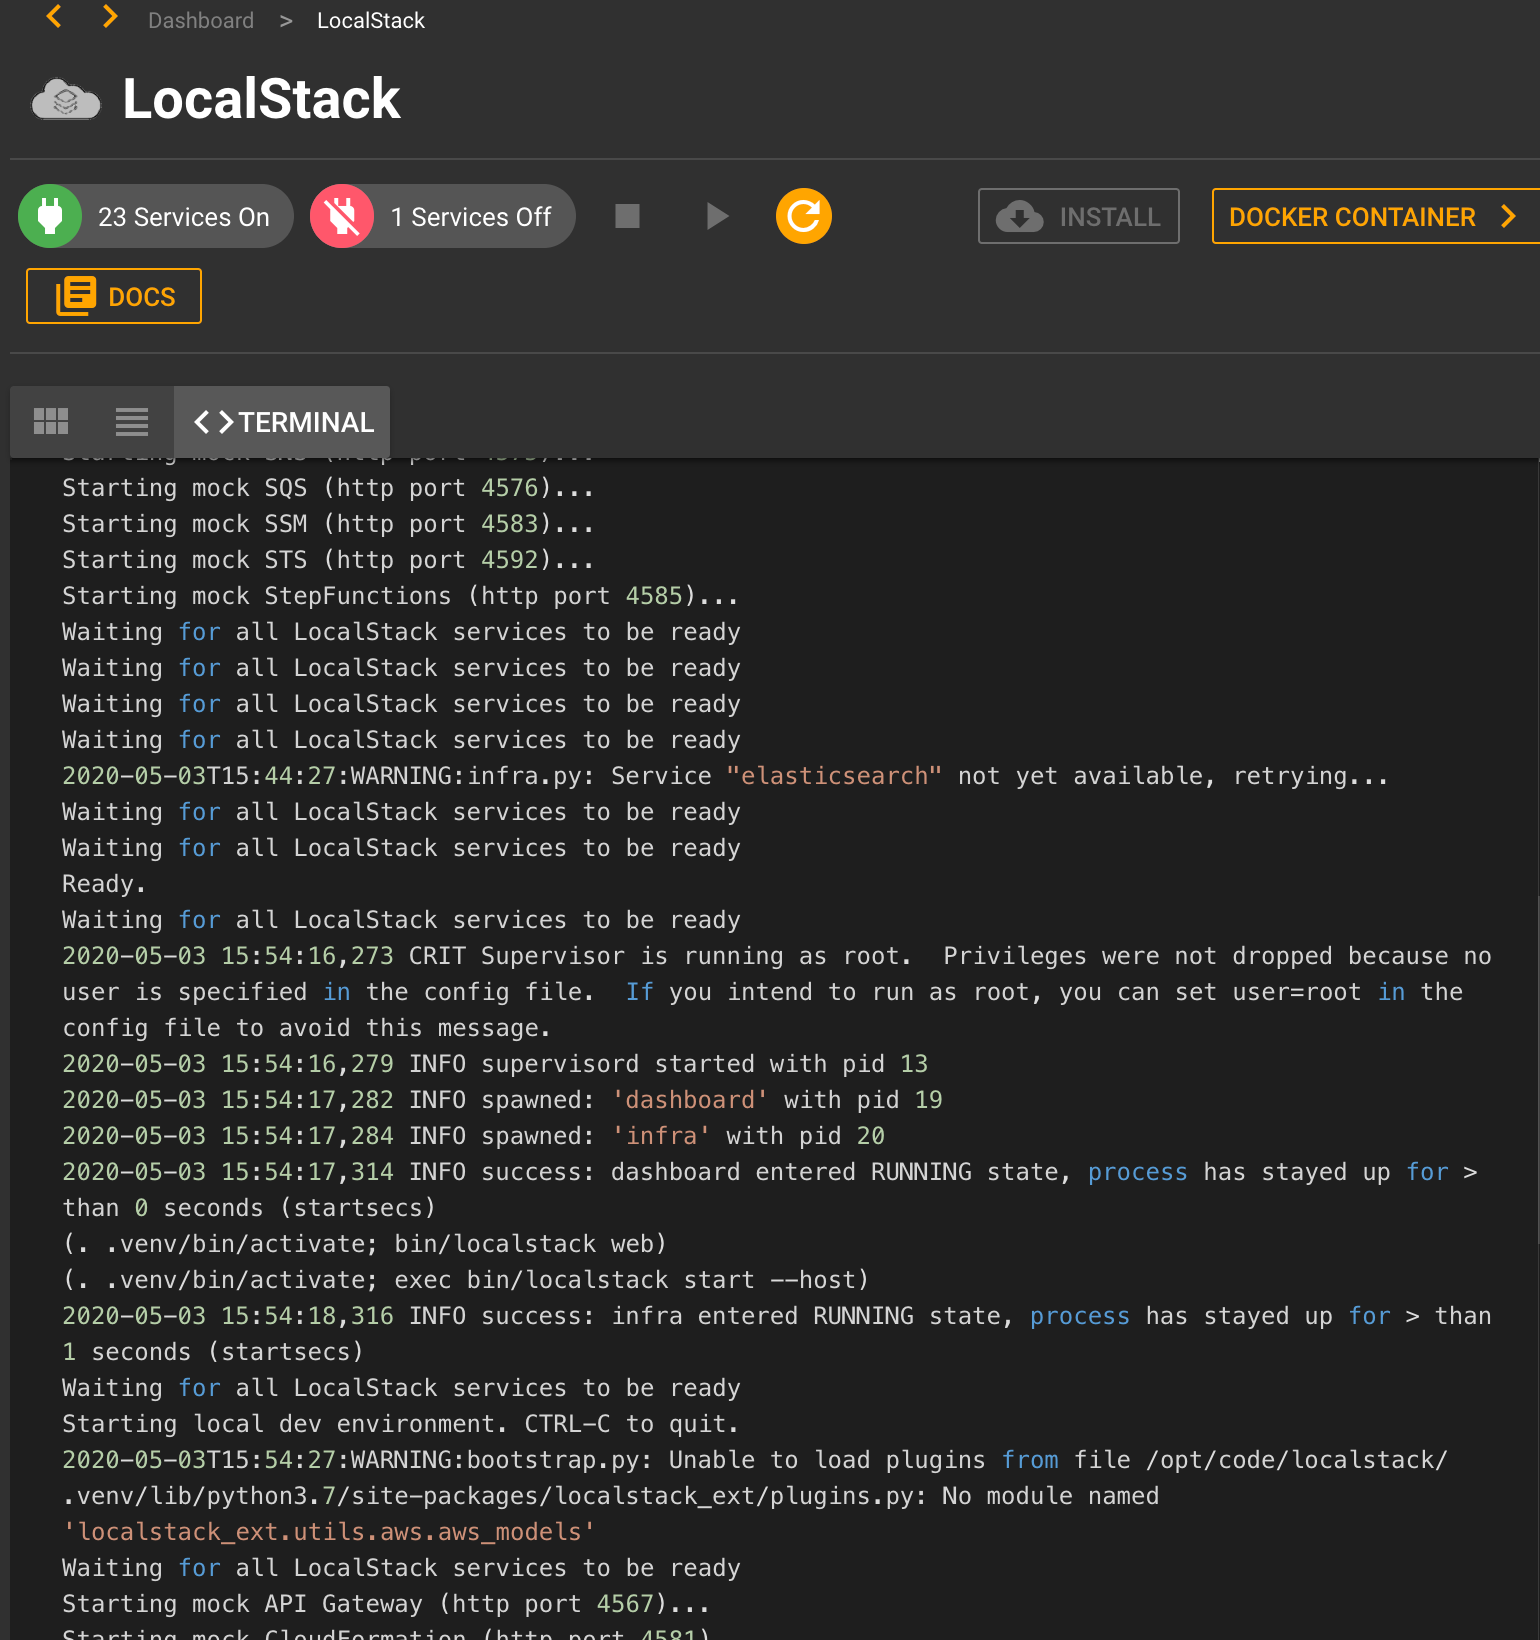Click 'localstack_ext.utils.aws.aws_models' module name text

pos(328,1532)
